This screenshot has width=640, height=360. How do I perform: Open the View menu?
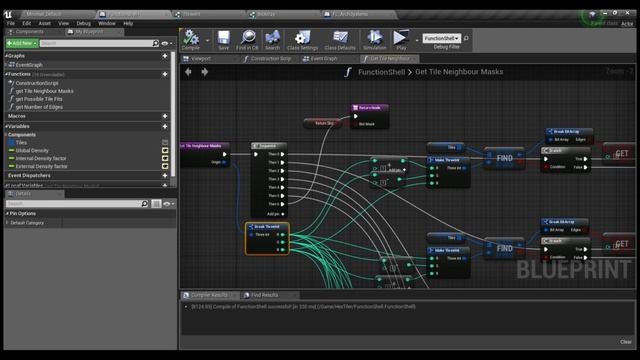click(x=63, y=24)
